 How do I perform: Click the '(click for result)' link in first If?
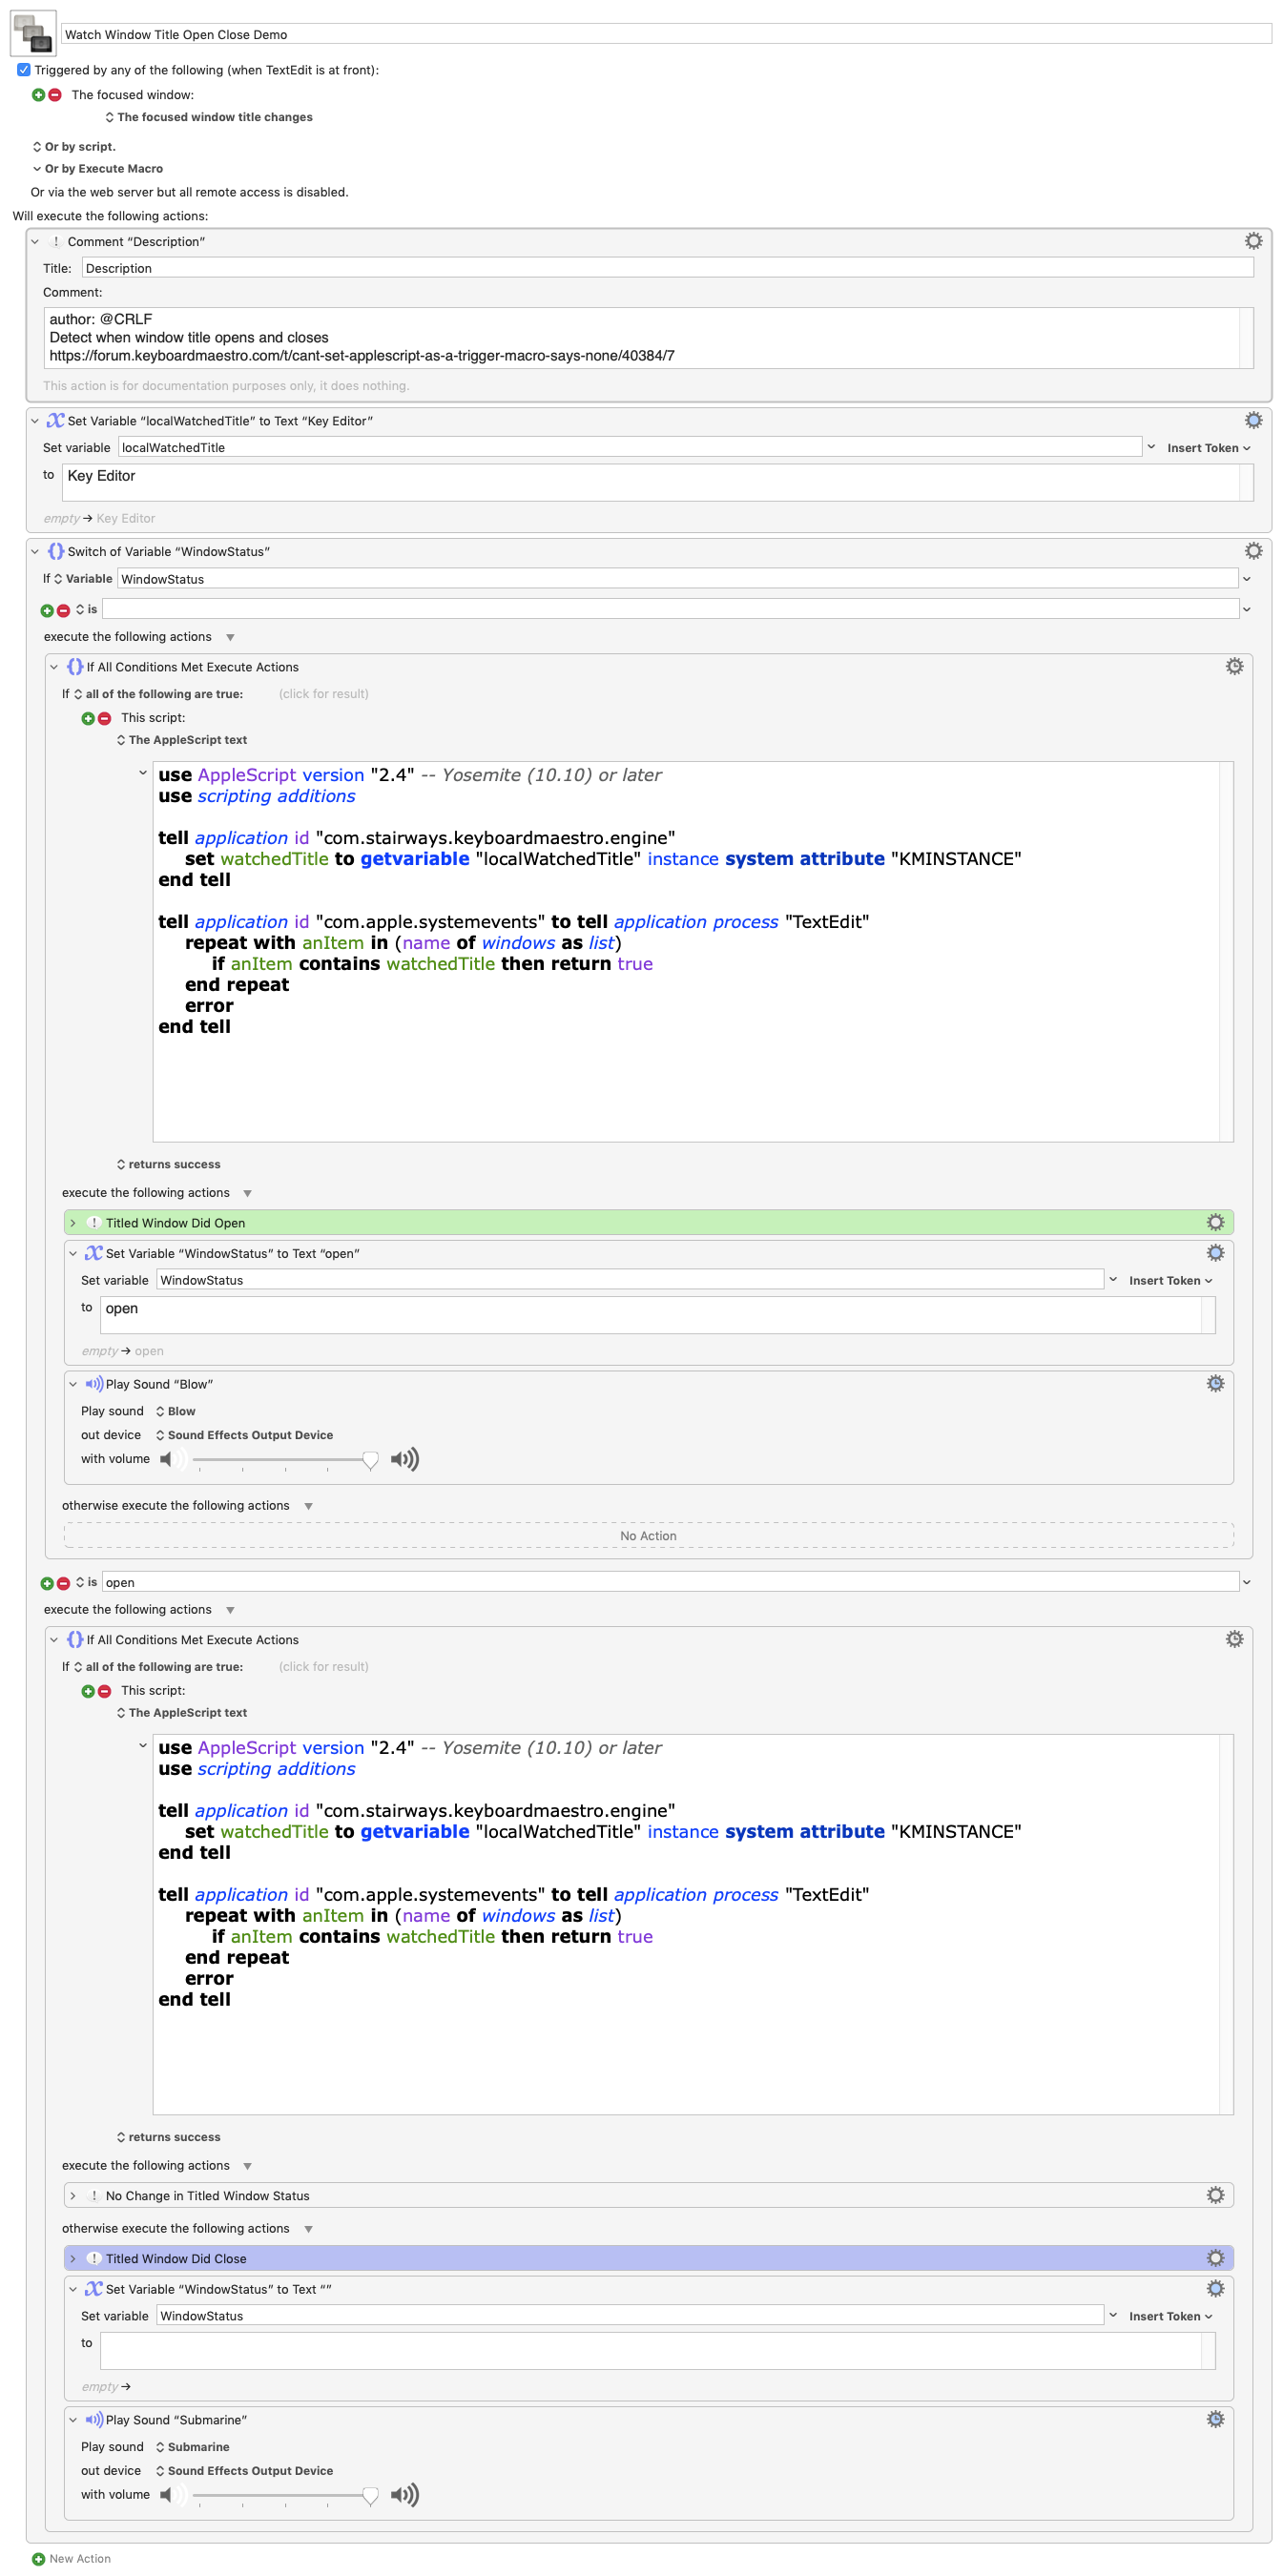point(323,694)
